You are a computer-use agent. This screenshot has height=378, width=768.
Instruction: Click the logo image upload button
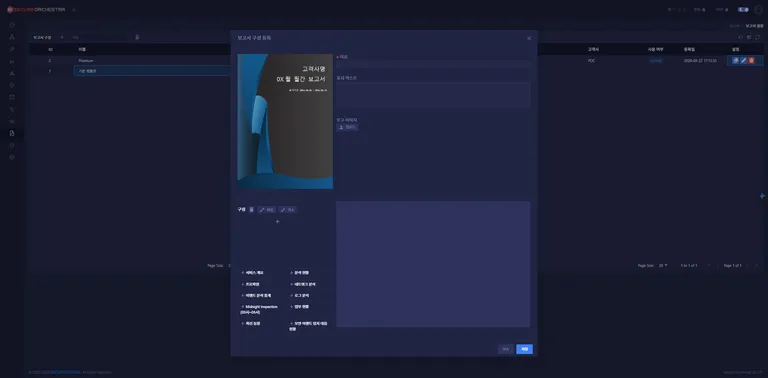[x=347, y=127]
